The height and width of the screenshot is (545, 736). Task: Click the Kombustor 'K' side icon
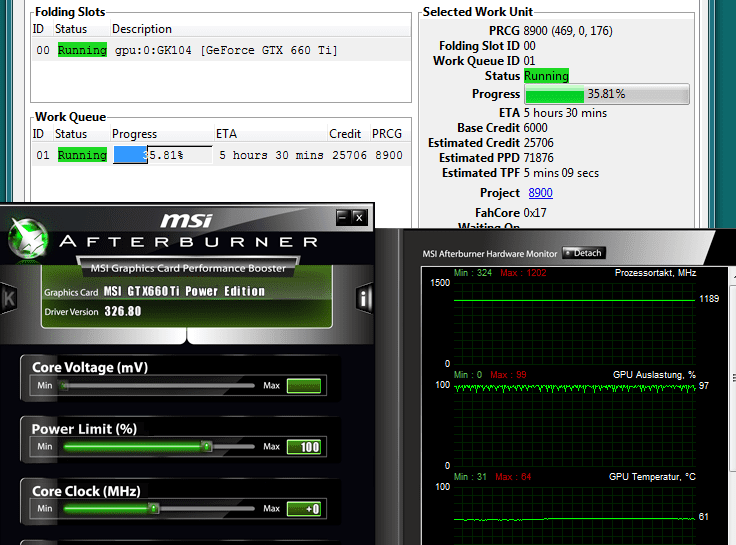coord(8,298)
